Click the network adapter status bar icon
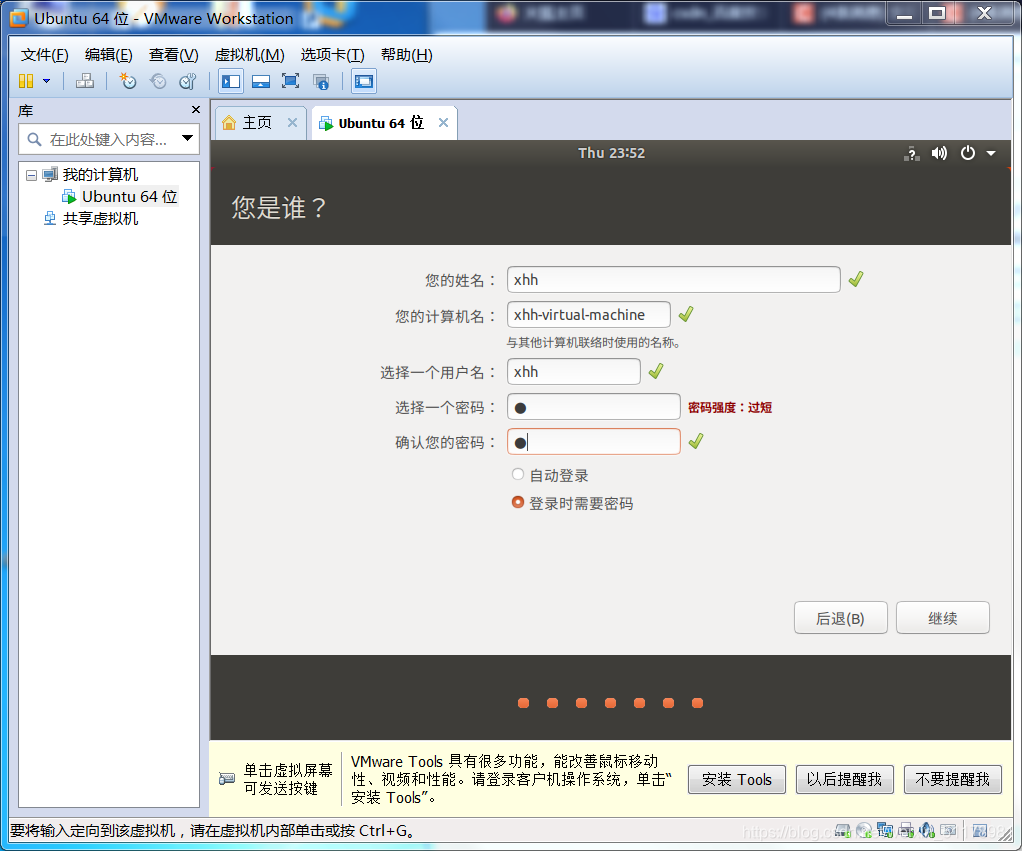Screen dimensions: 1022x851 [885, 831]
